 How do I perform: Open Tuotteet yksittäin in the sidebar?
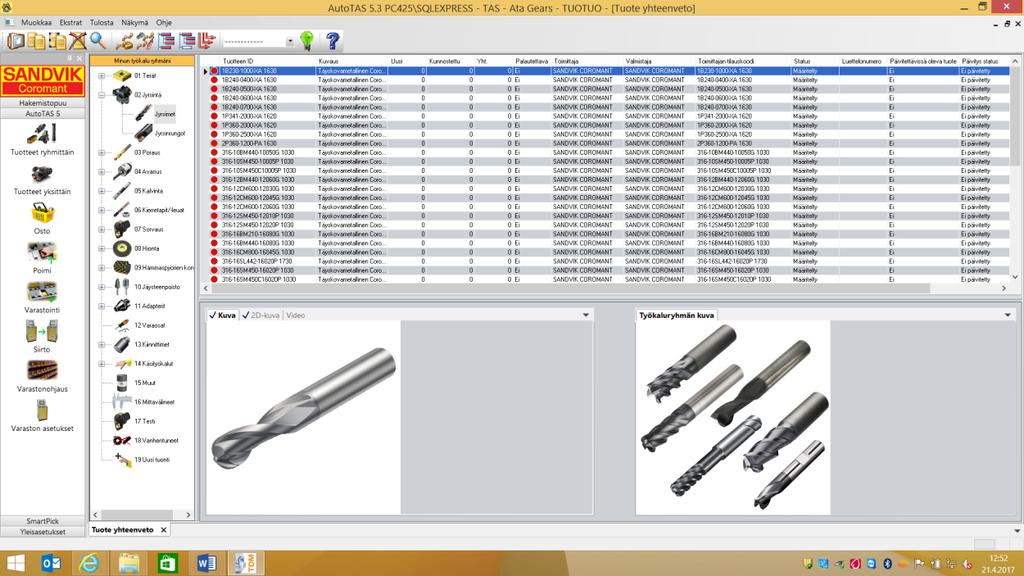pyautogui.click(x=42, y=180)
